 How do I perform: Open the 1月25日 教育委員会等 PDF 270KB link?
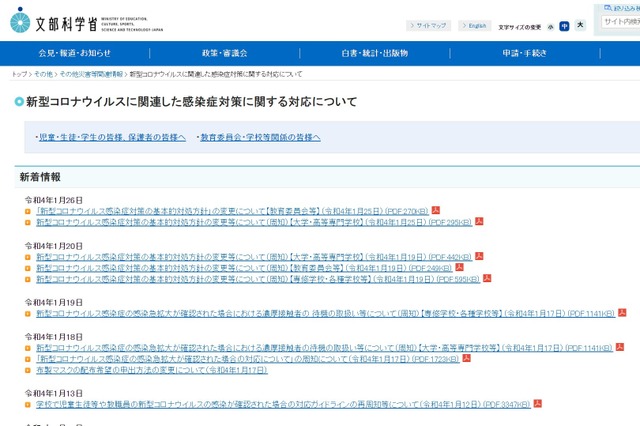[x=232, y=211]
